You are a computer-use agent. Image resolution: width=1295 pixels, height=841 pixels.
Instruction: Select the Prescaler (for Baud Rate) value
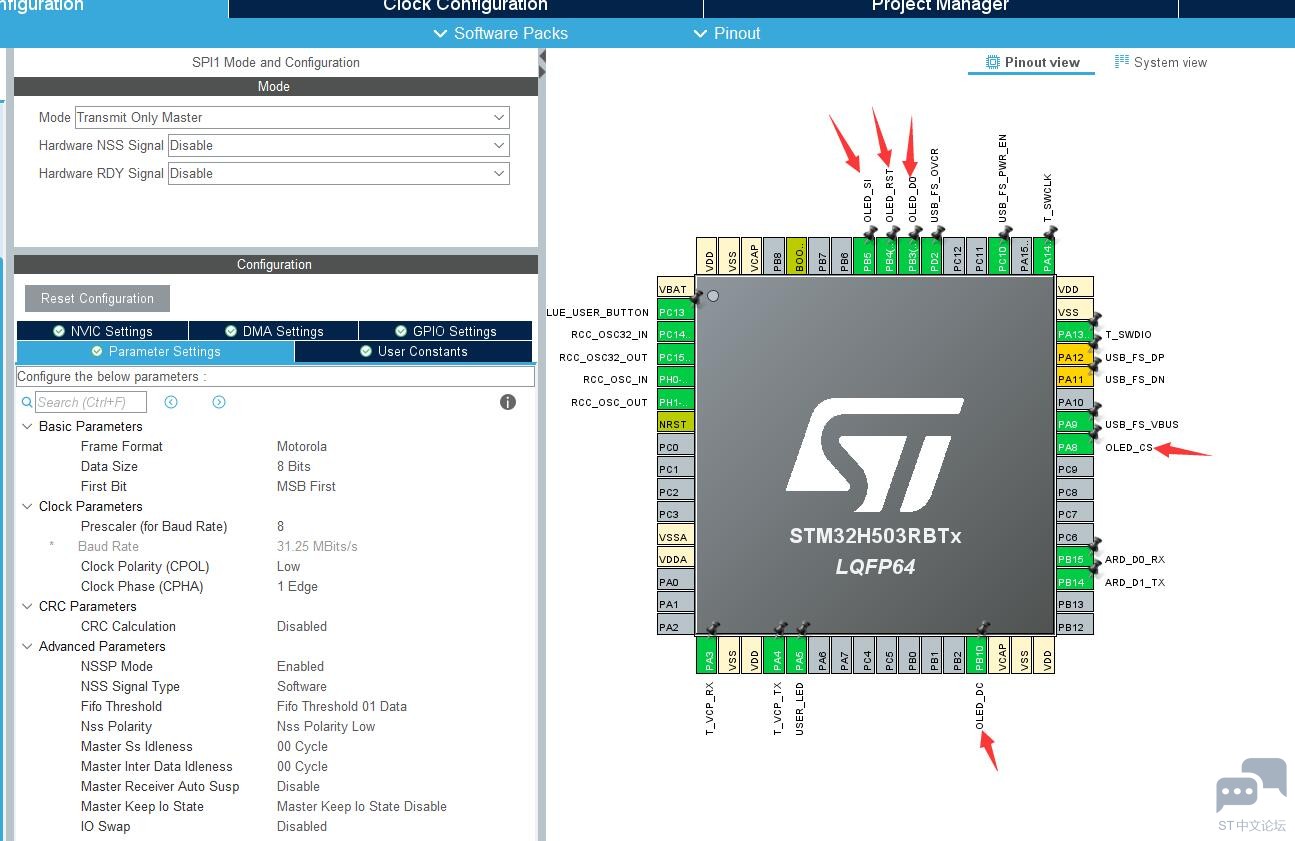[281, 526]
